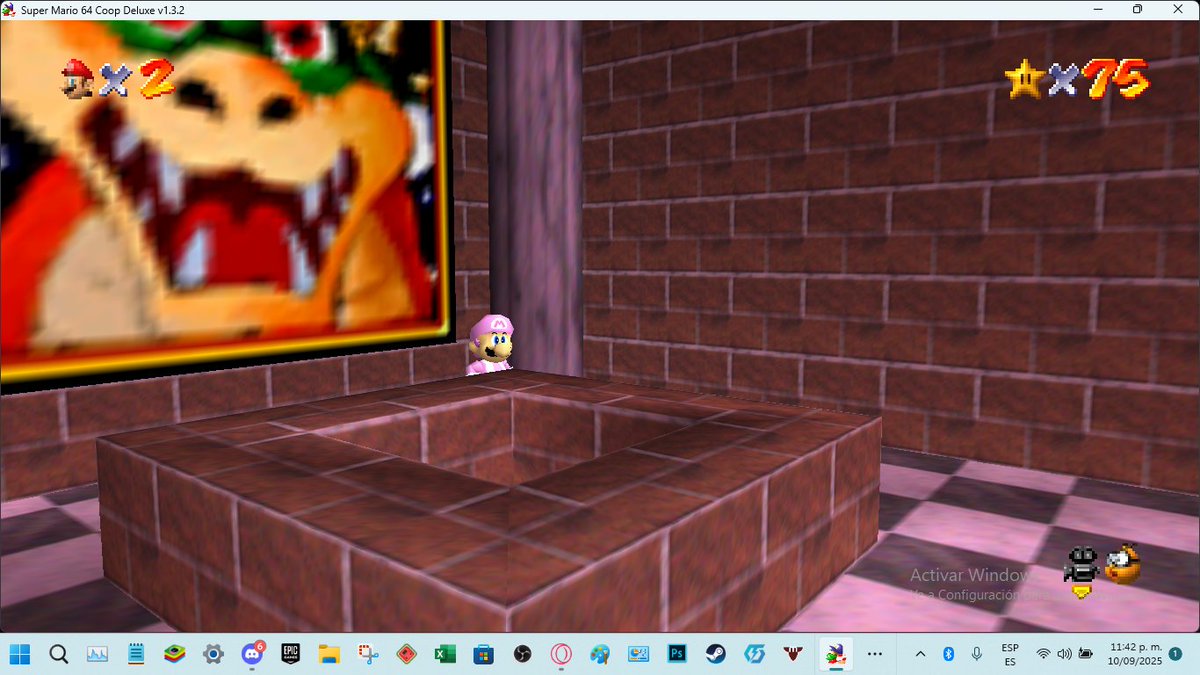The width and height of the screenshot is (1200, 675).
Task: Check the battery tray icon
Action: coord(1086,654)
